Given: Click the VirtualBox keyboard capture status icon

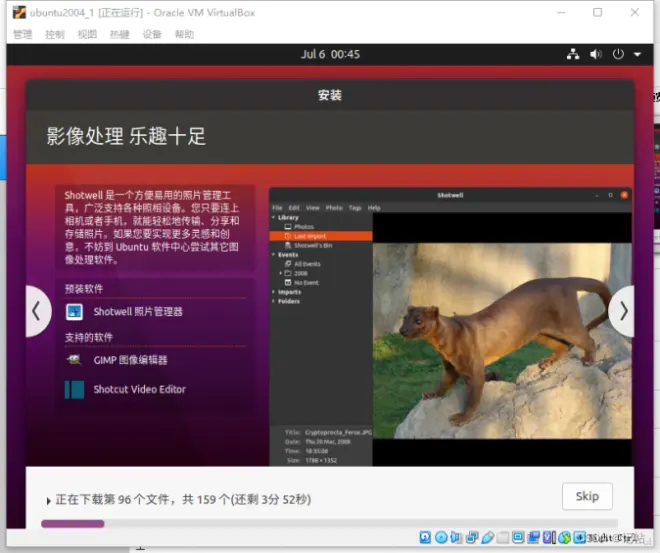Looking at the screenshot, I should [580, 537].
